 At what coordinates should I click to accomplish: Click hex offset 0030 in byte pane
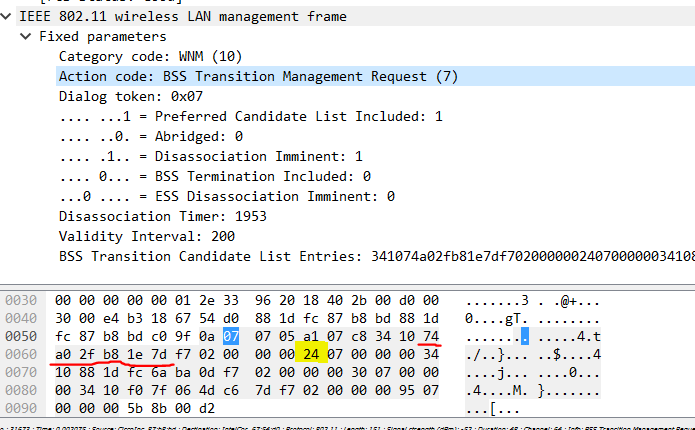coord(23,300)
